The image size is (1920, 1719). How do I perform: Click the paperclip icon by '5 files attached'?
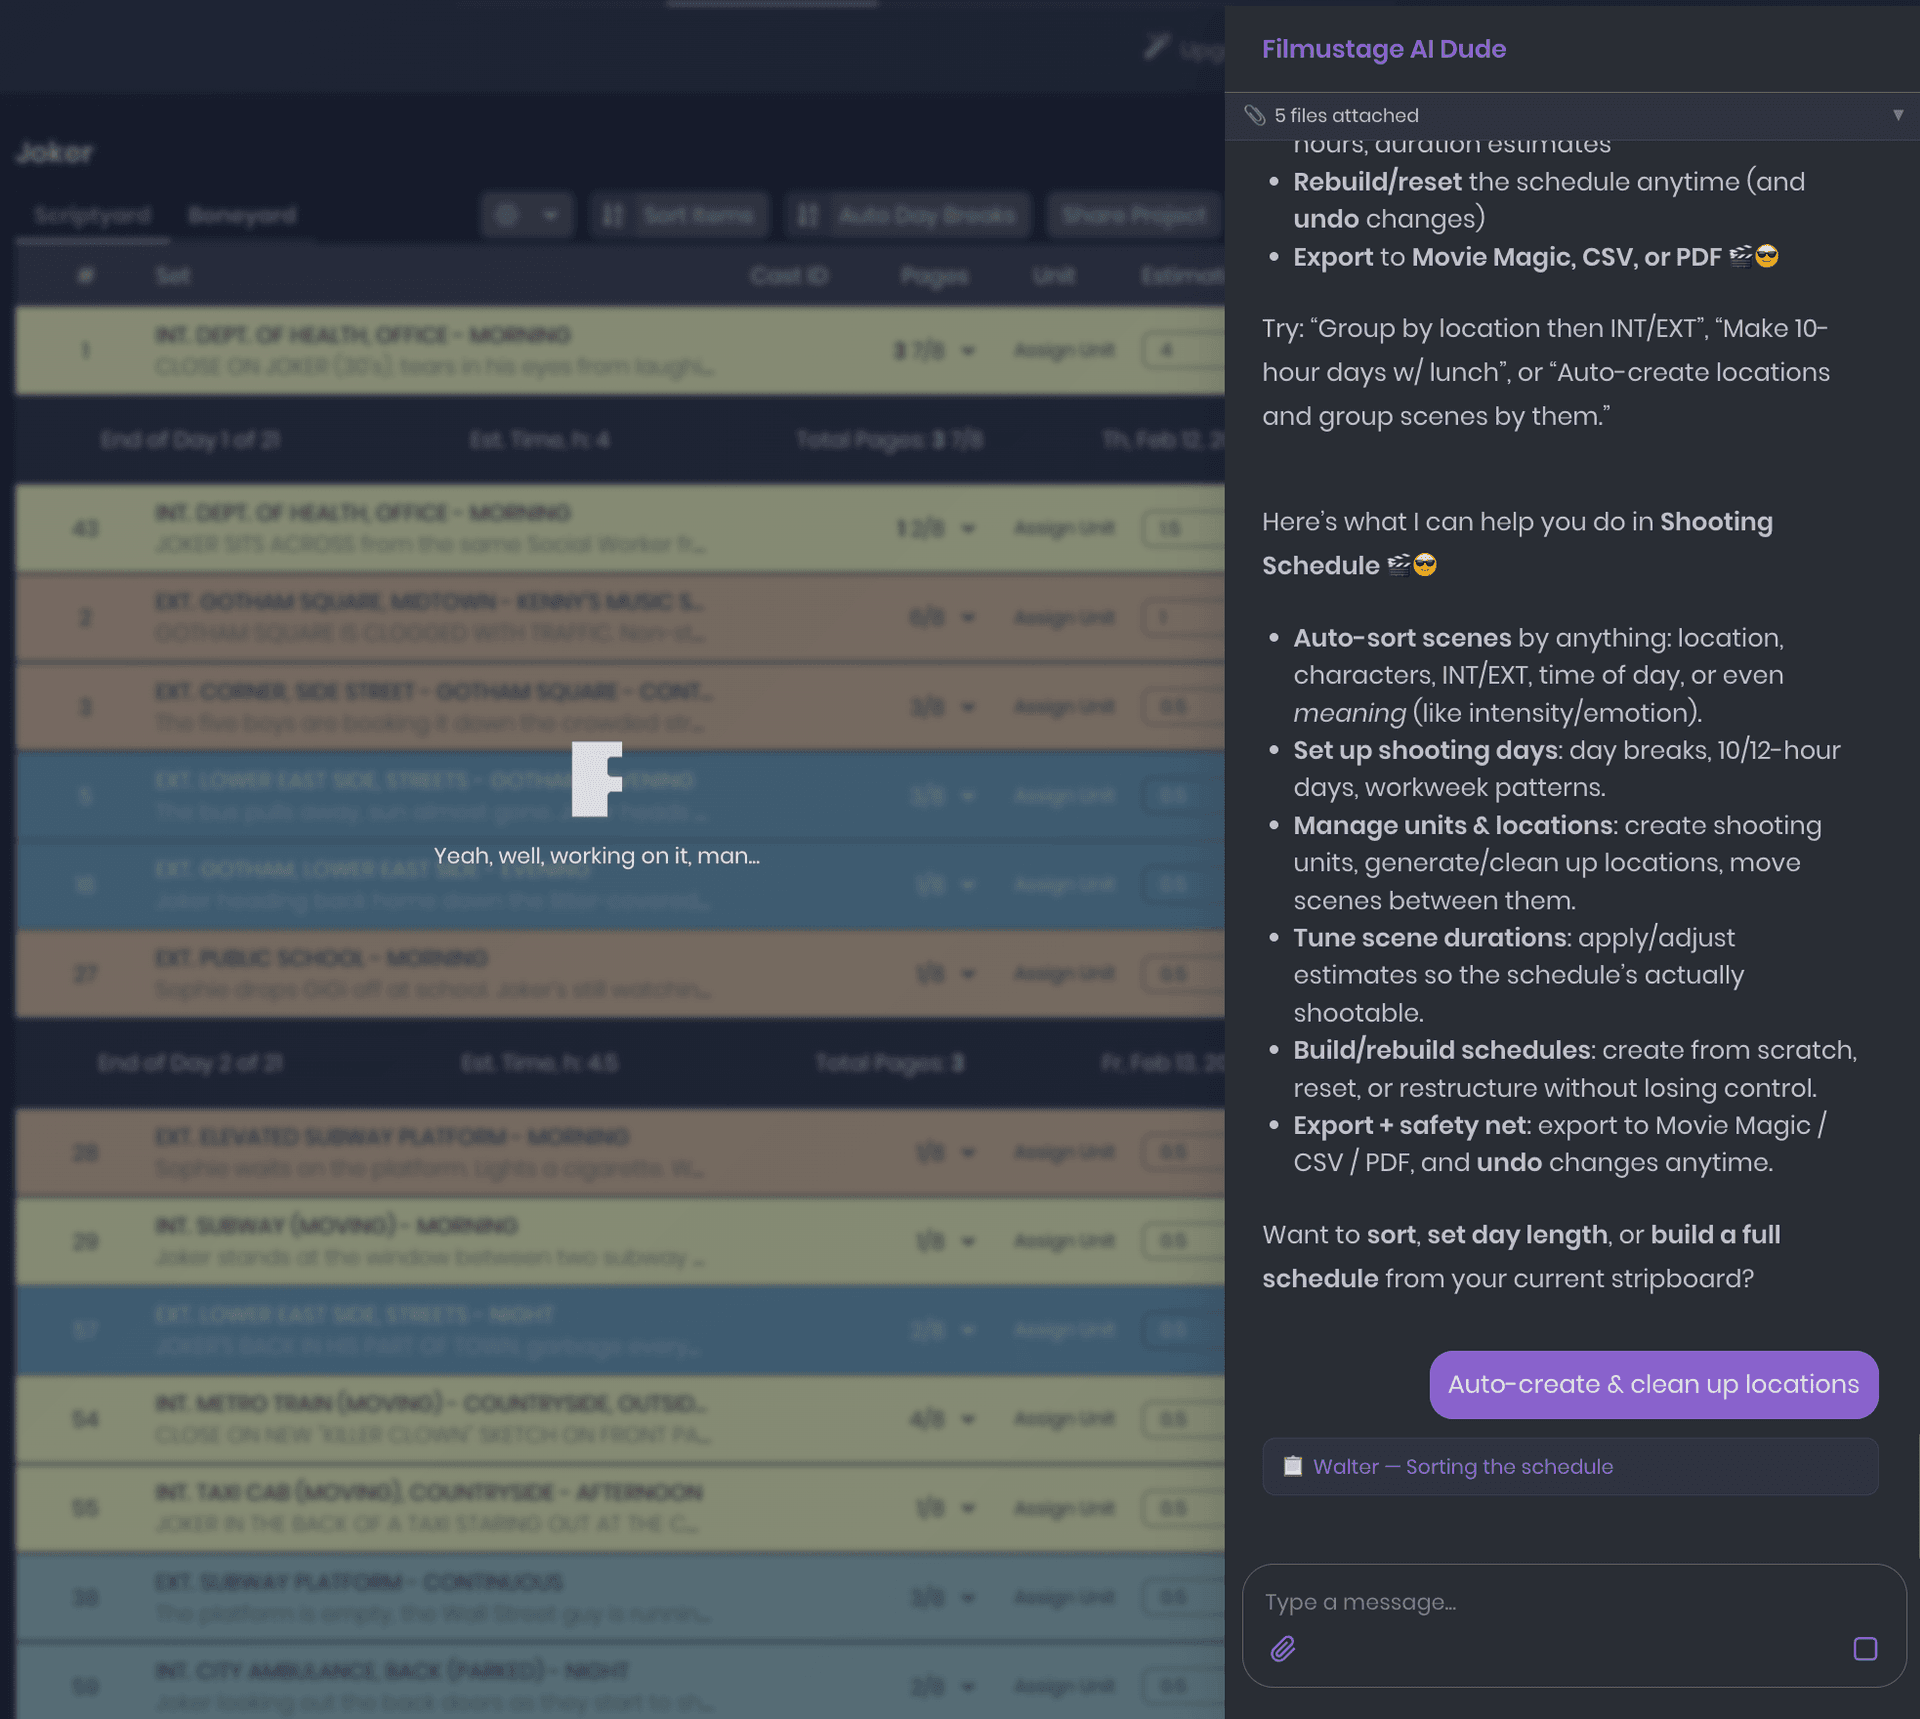[x=1258, y=115]
